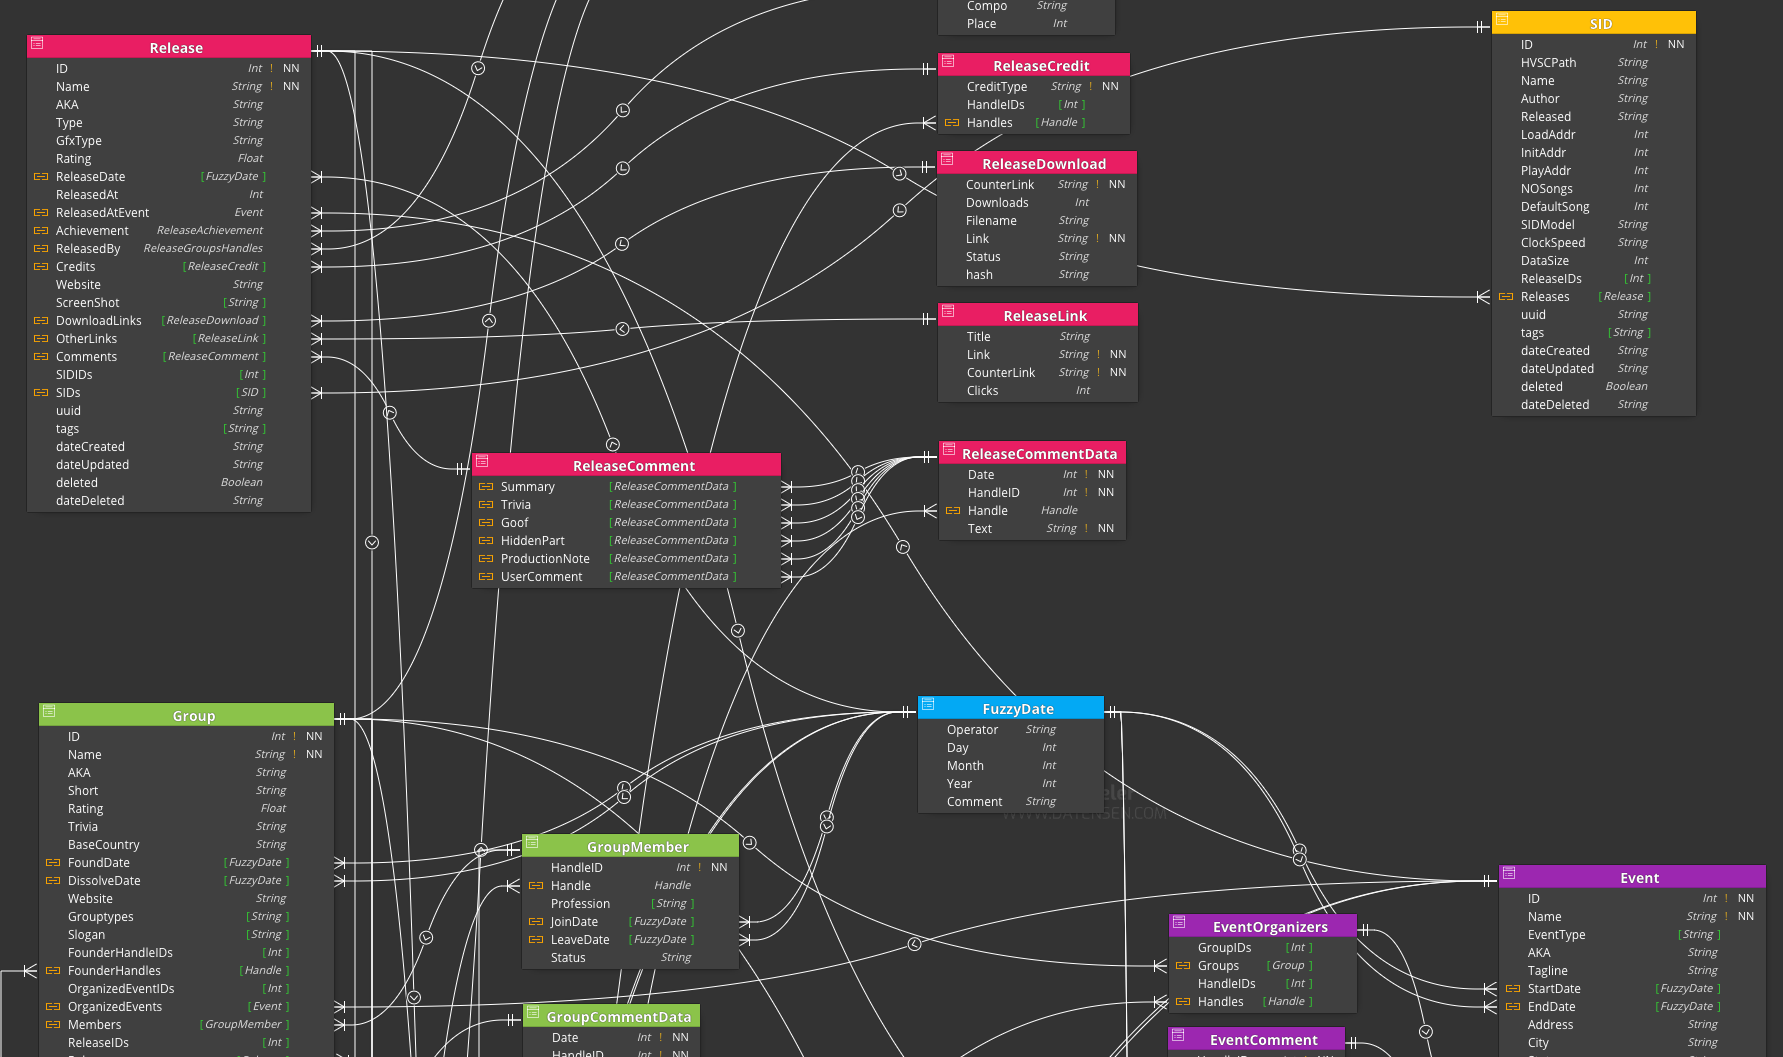Toggle the NN marker on Group's Name field

[x=313, y=754]
